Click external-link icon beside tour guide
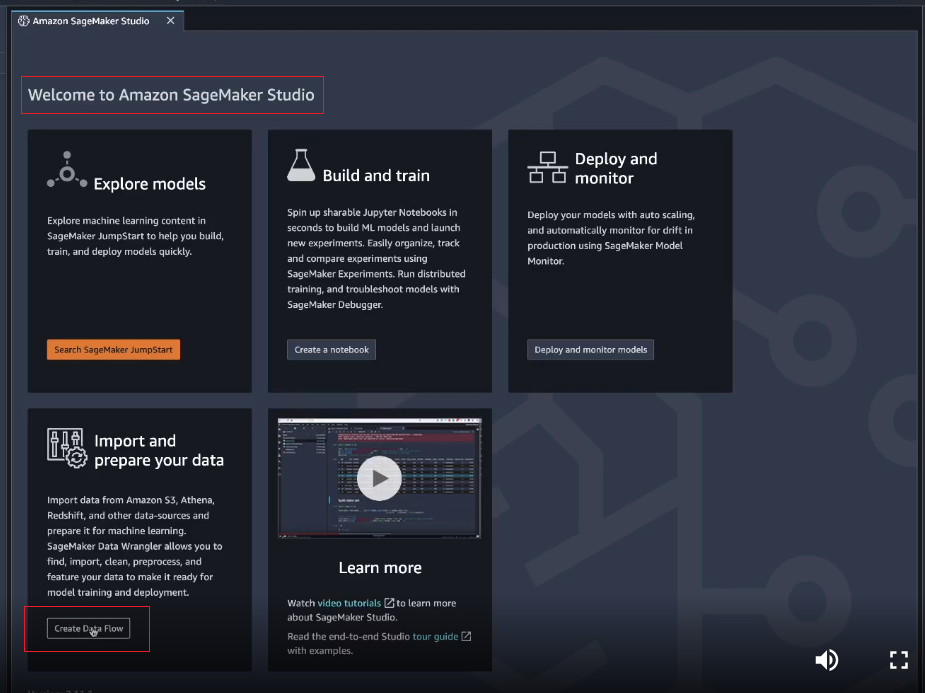 pyautogui.click(x=466, y=636)
